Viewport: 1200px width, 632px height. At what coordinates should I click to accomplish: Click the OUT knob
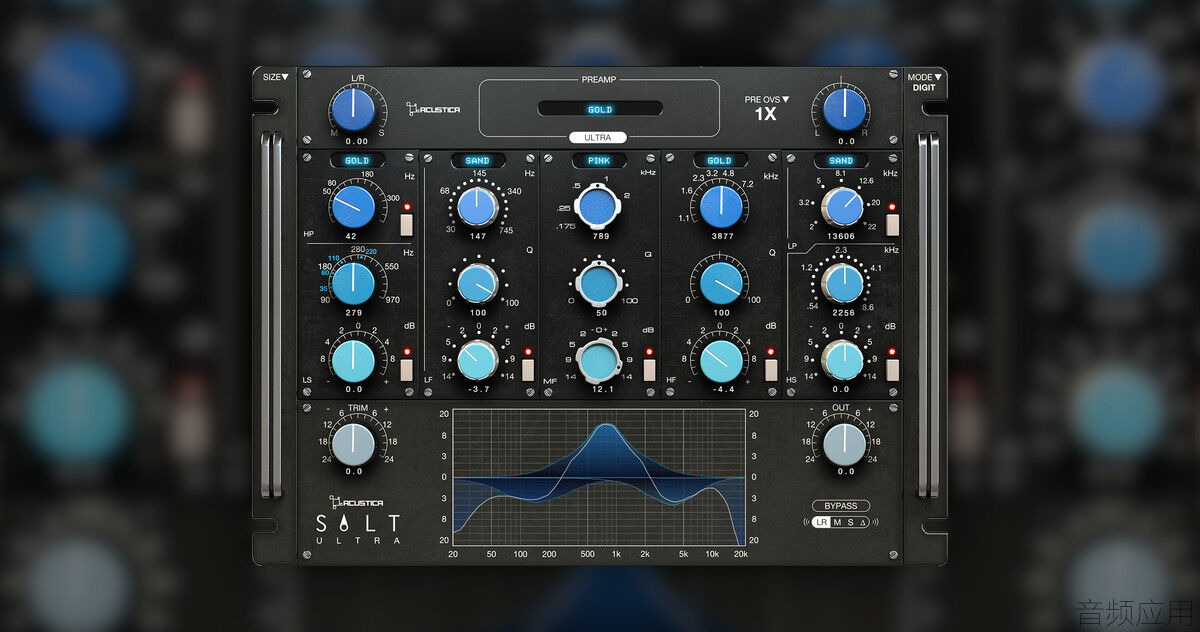point(845,444)
